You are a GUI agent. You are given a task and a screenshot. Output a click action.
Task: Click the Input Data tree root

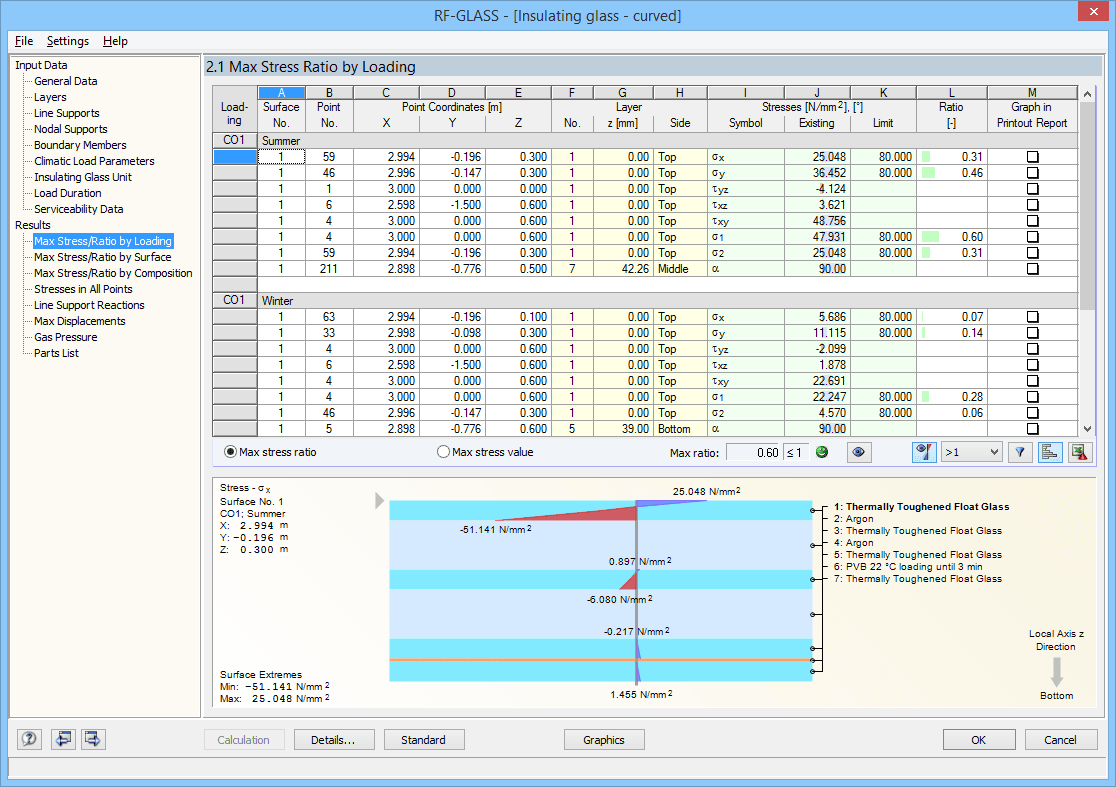[x=41, y=65]
